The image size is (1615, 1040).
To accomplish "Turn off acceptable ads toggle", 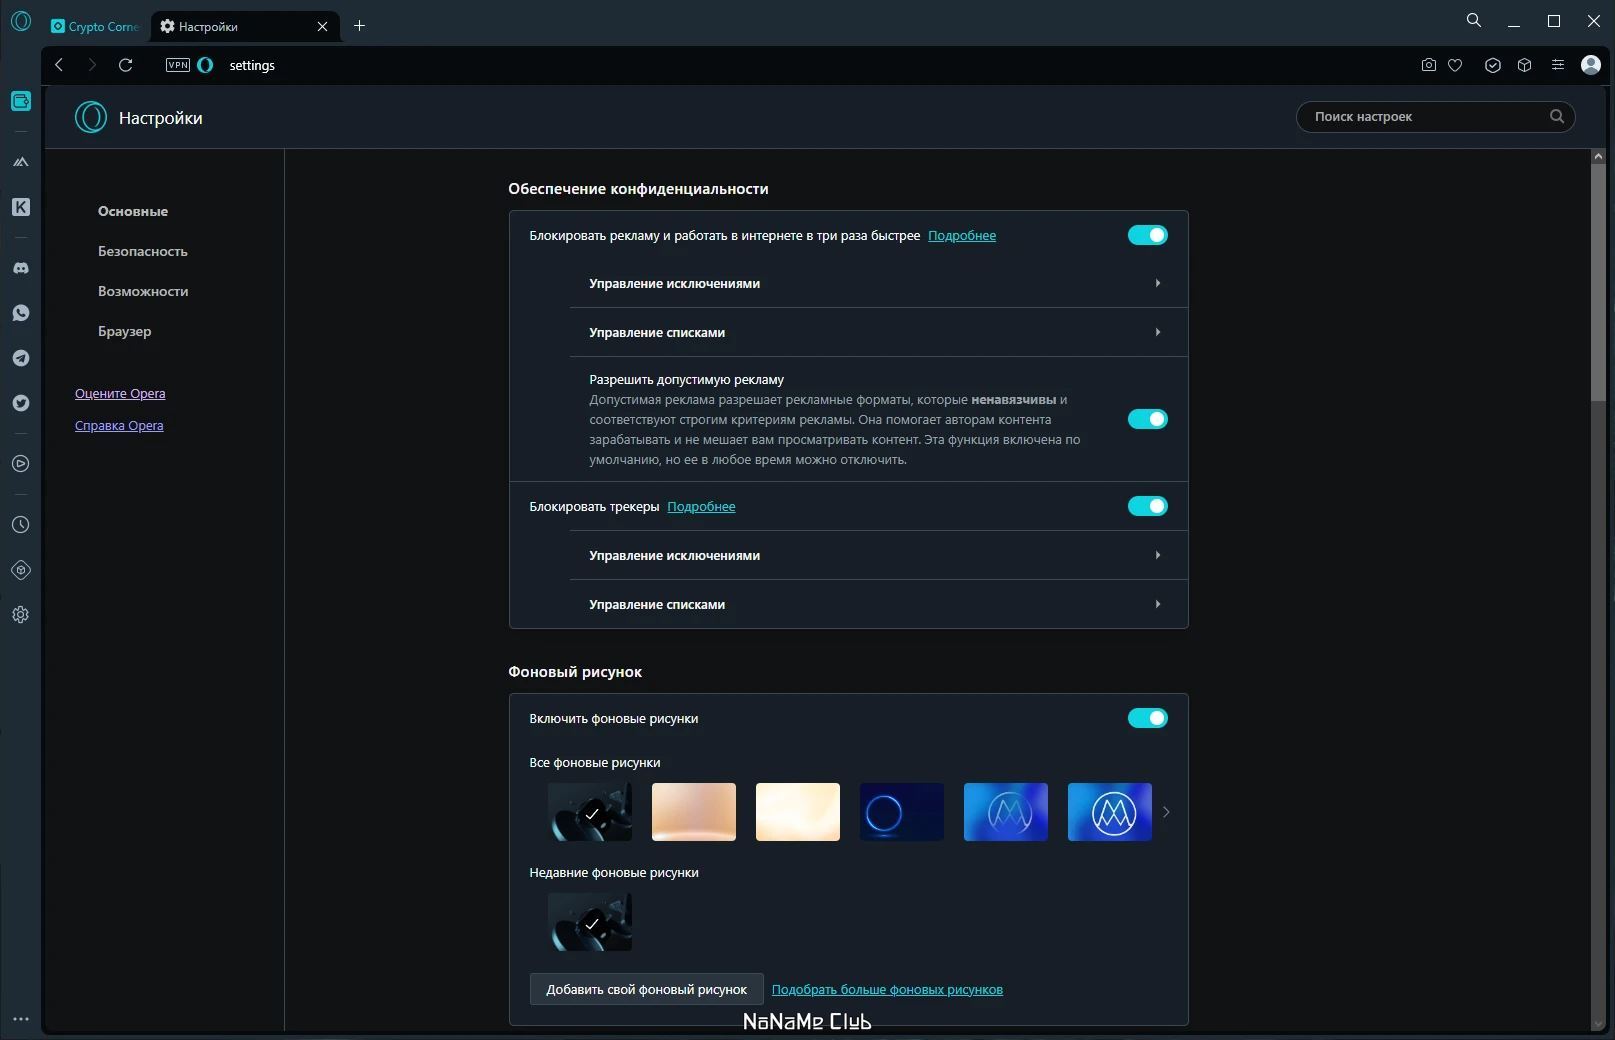I will coord(1147,419).
